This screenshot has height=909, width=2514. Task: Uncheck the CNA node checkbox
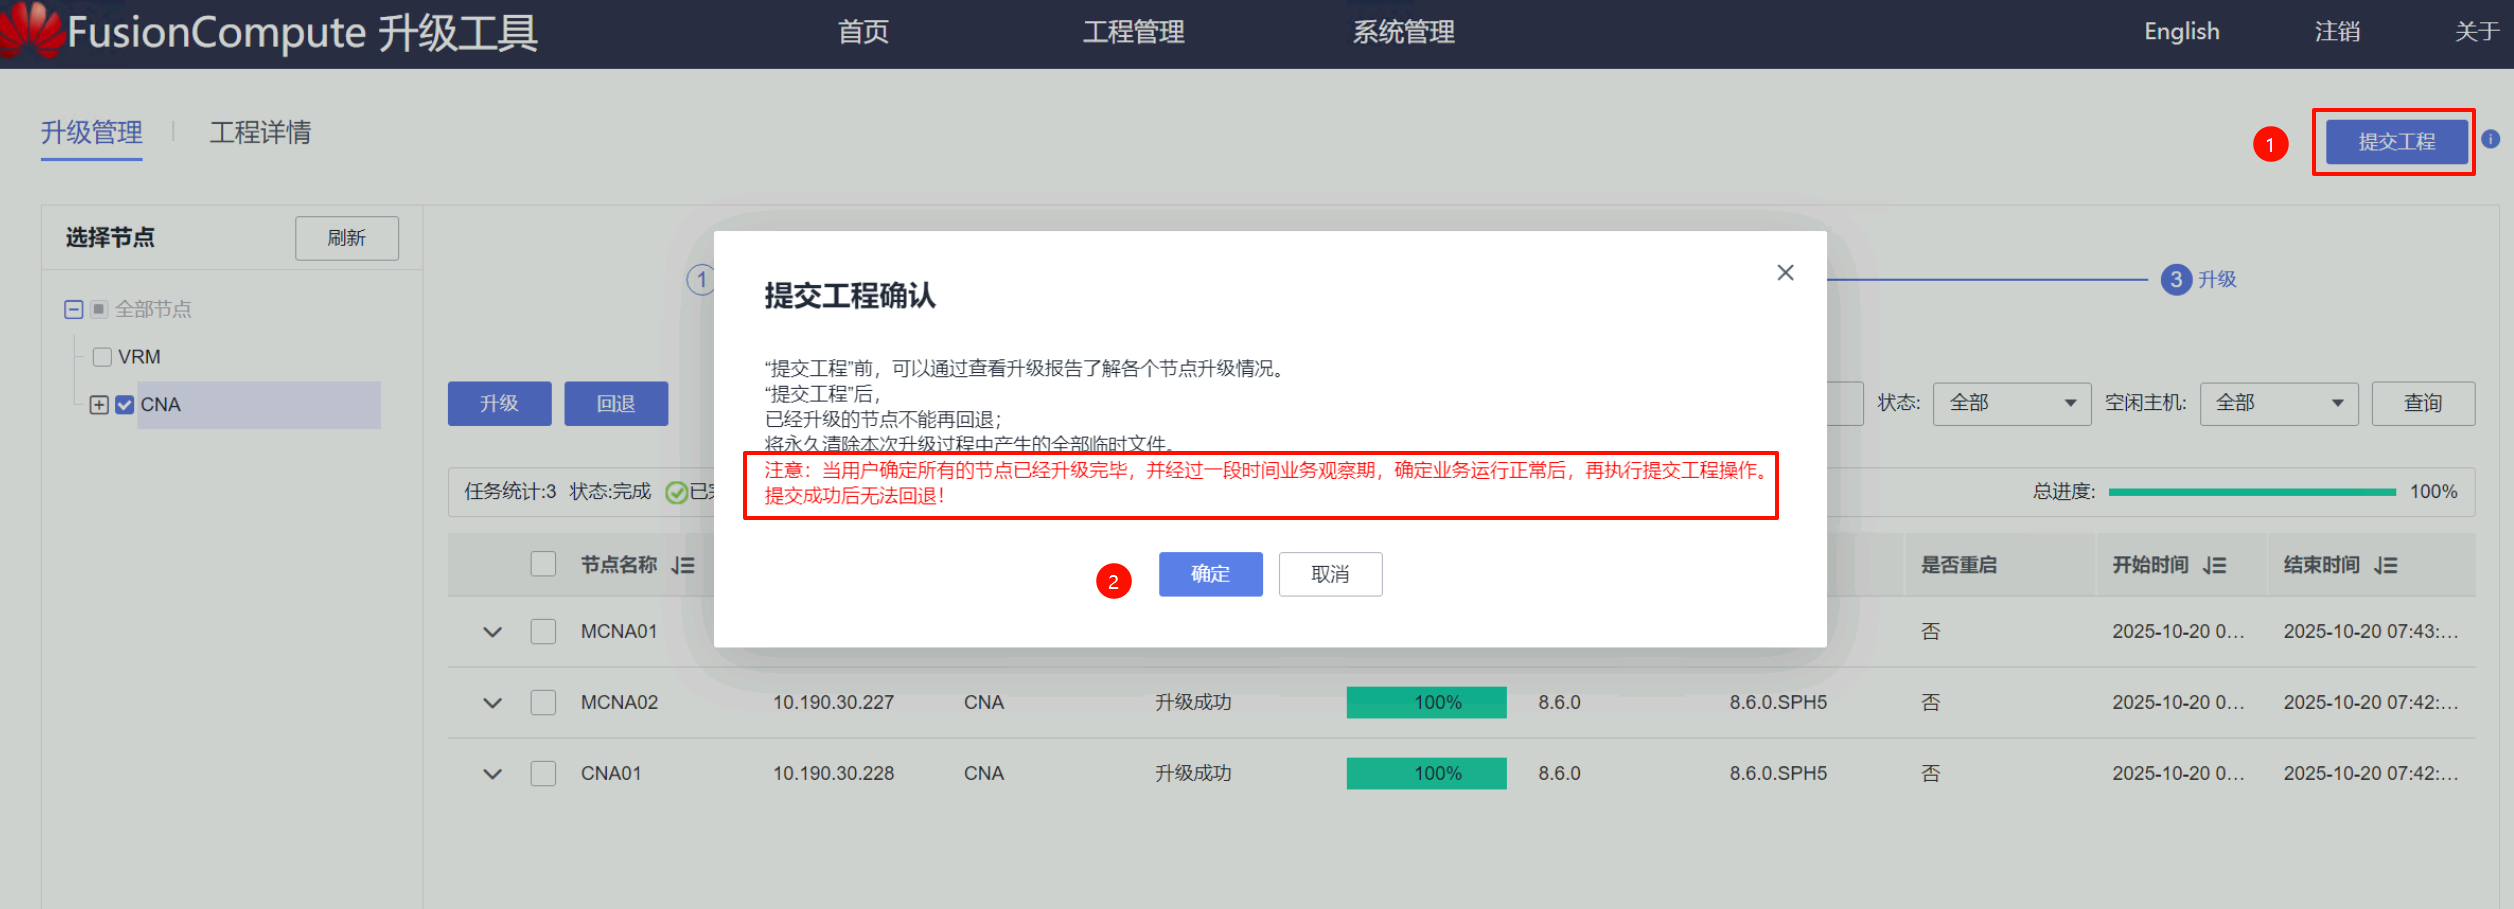point(125,405)
